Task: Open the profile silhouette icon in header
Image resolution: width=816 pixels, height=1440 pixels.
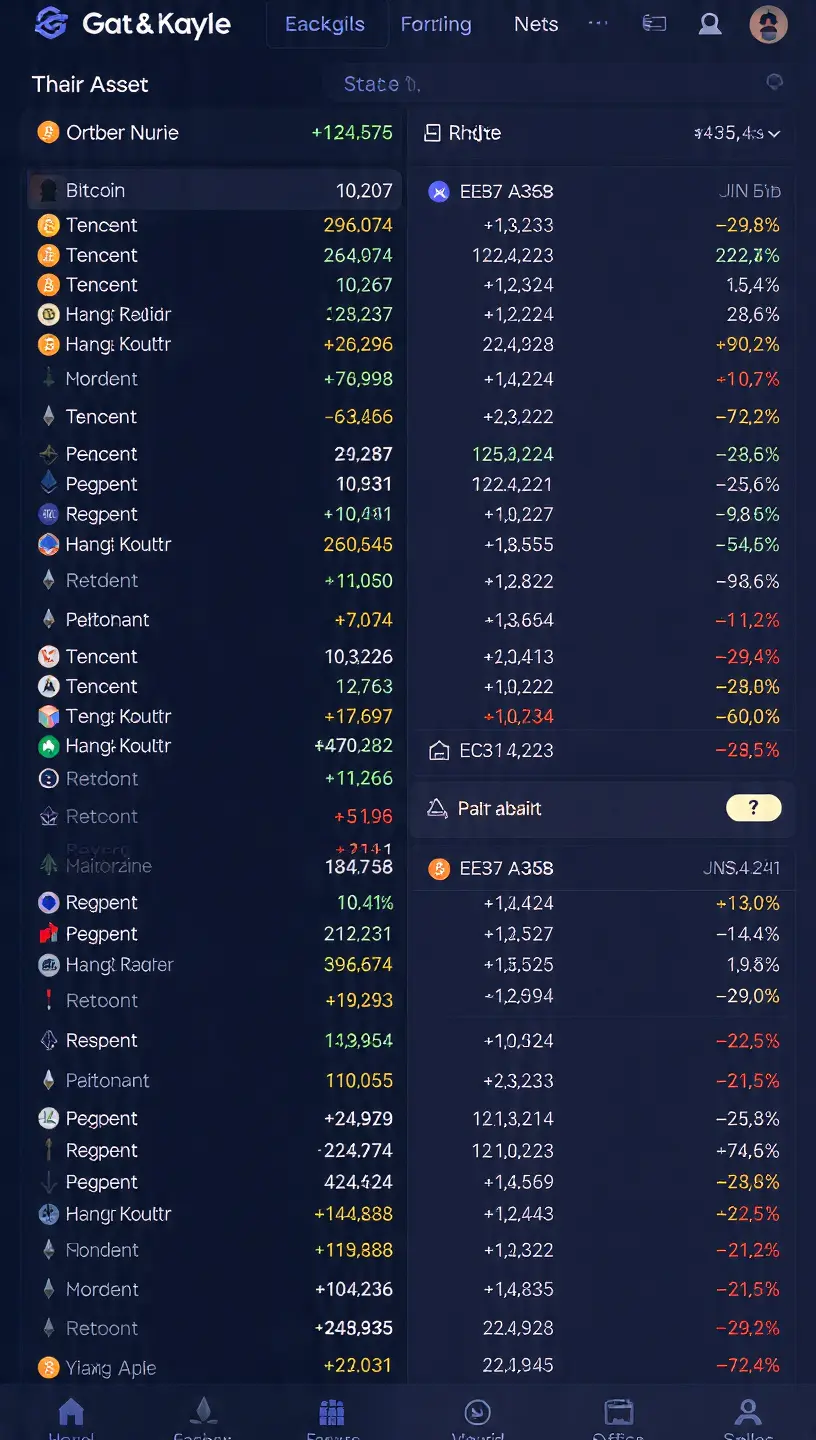Action: [x=710, y=24]
